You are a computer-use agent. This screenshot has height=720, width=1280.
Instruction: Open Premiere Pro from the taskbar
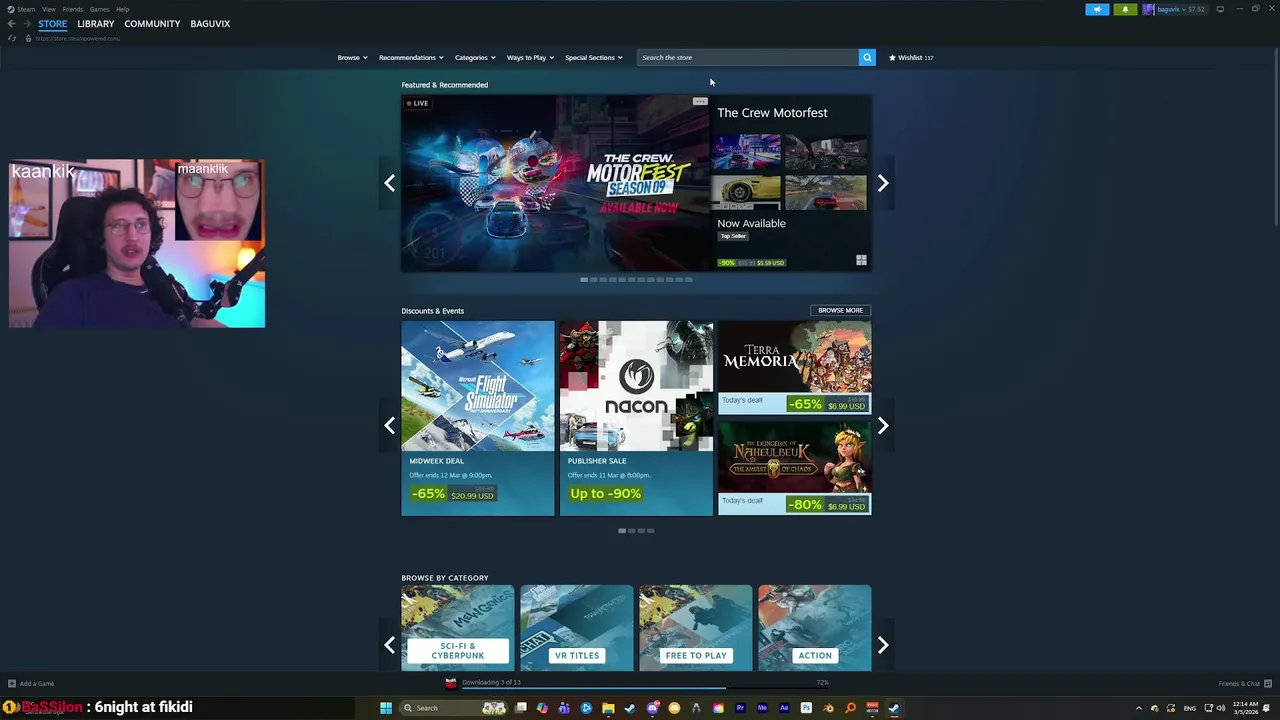click(740, 708)
